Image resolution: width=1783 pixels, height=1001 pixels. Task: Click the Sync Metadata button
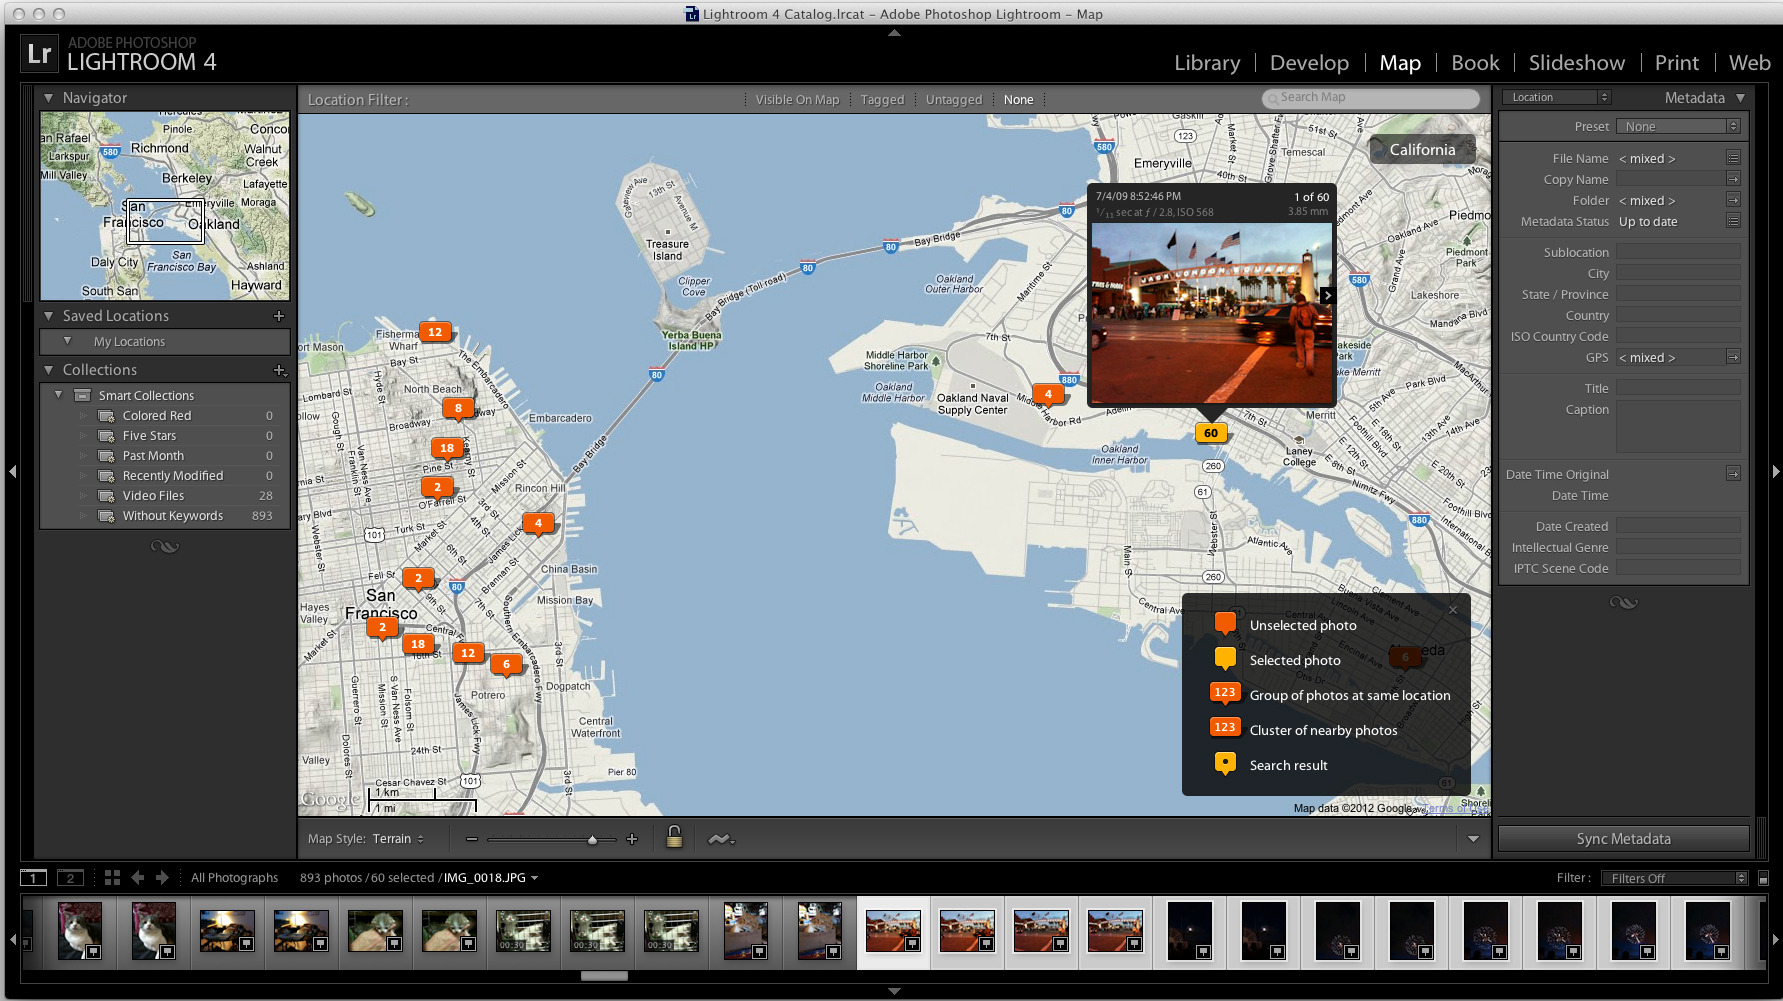click(1623, 839)
